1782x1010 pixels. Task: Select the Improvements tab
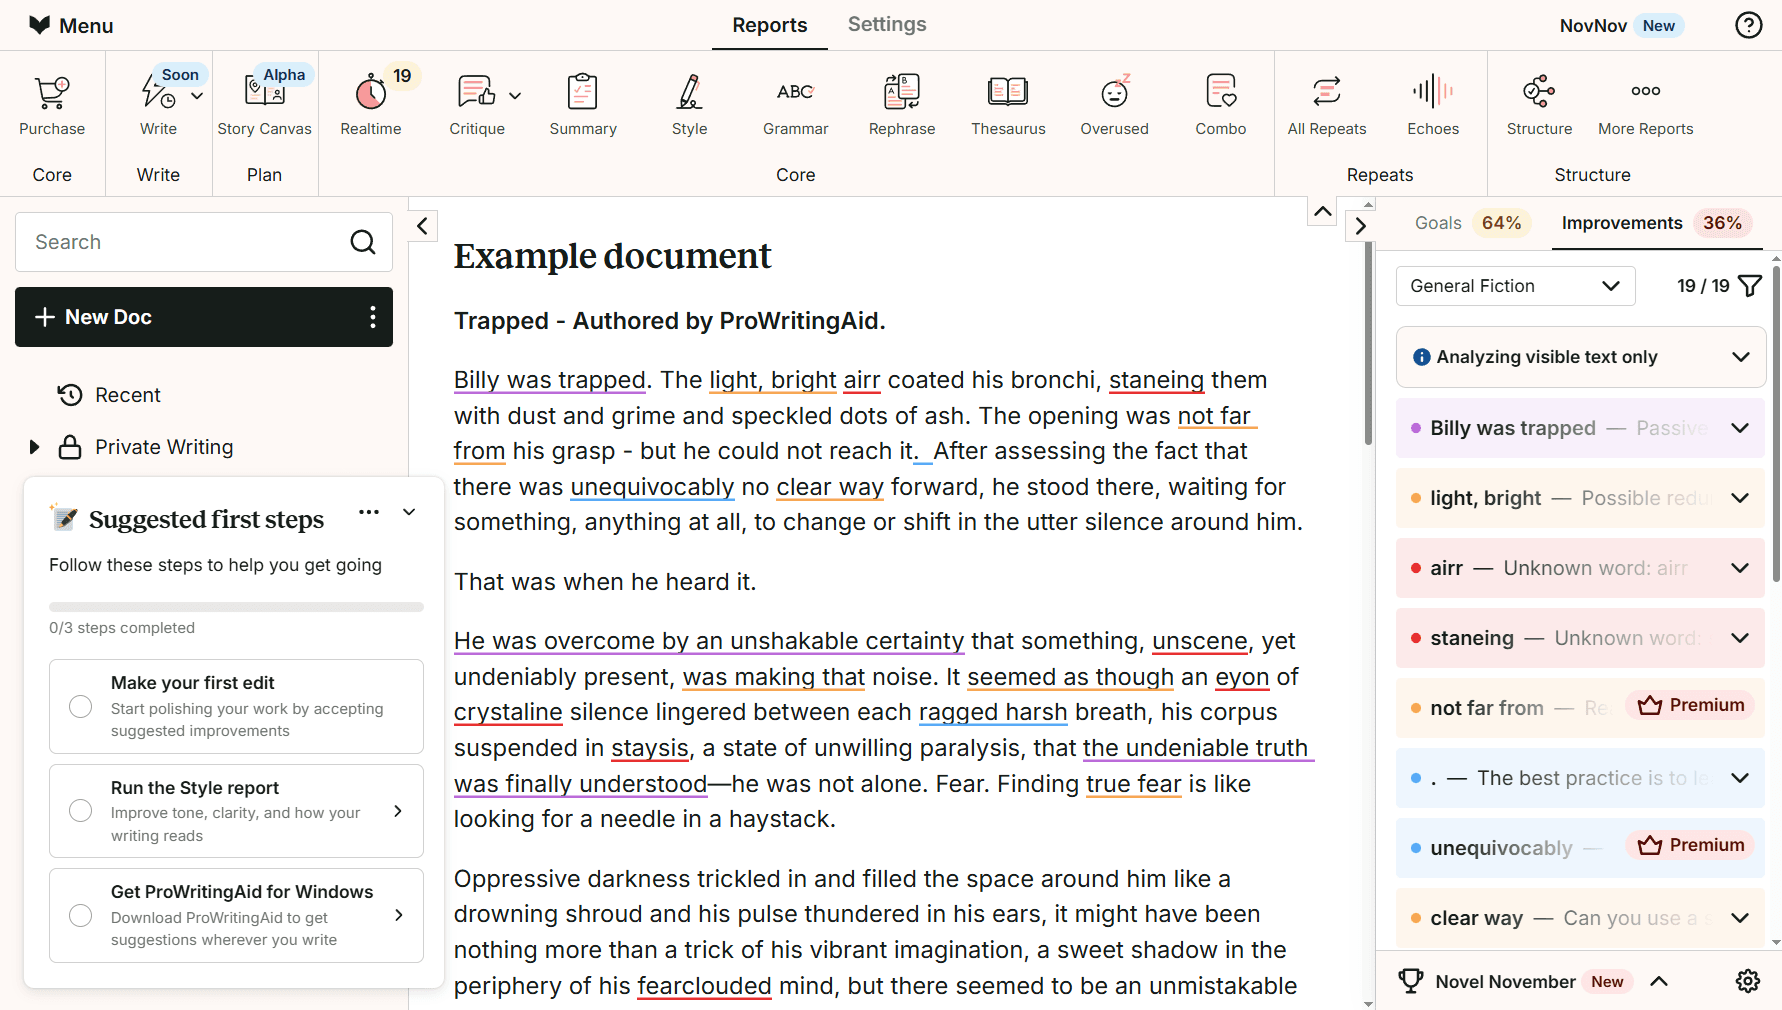click(x=1657, y=223)
